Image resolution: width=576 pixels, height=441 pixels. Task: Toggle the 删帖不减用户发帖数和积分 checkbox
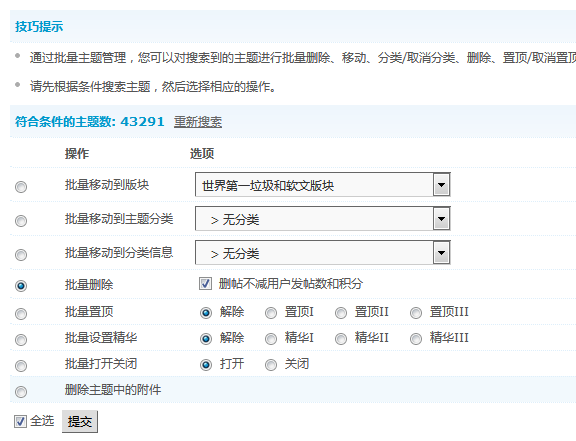click(205, 284)
